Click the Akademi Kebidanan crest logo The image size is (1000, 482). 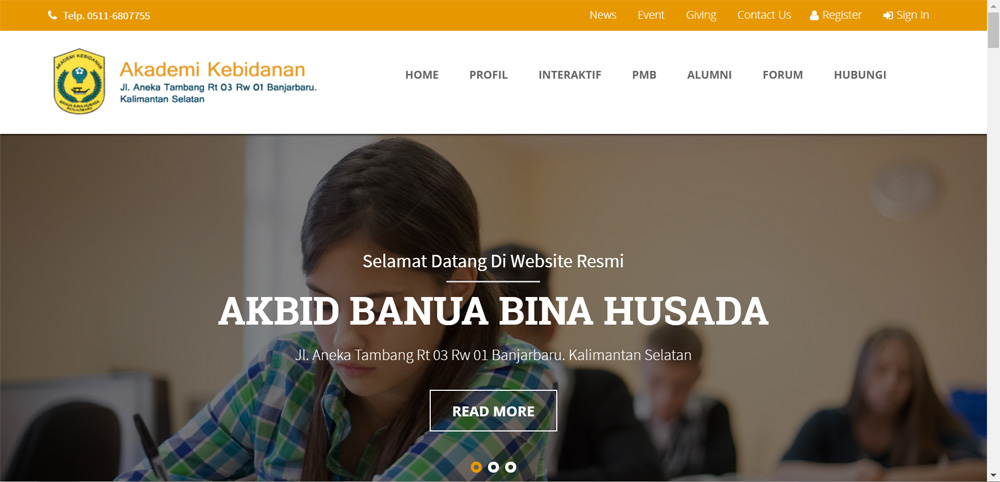coord(79,81)
